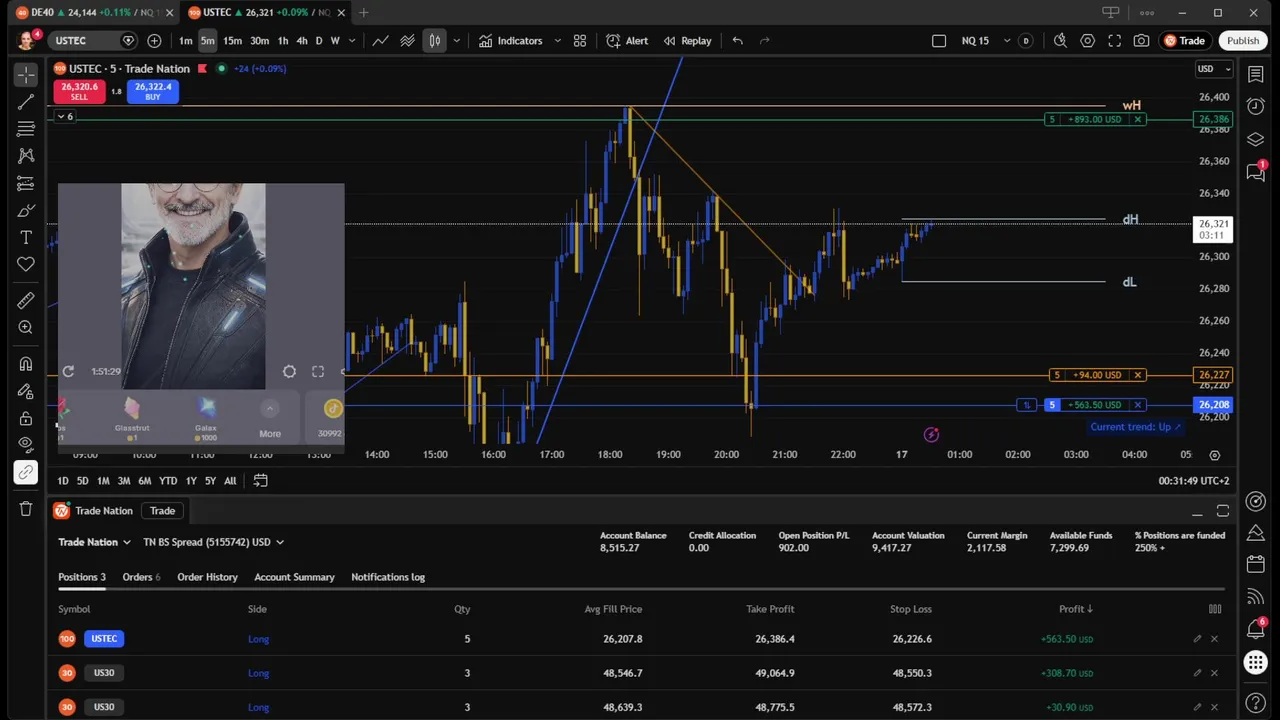Open the layout select square icon

click(938, 41)
